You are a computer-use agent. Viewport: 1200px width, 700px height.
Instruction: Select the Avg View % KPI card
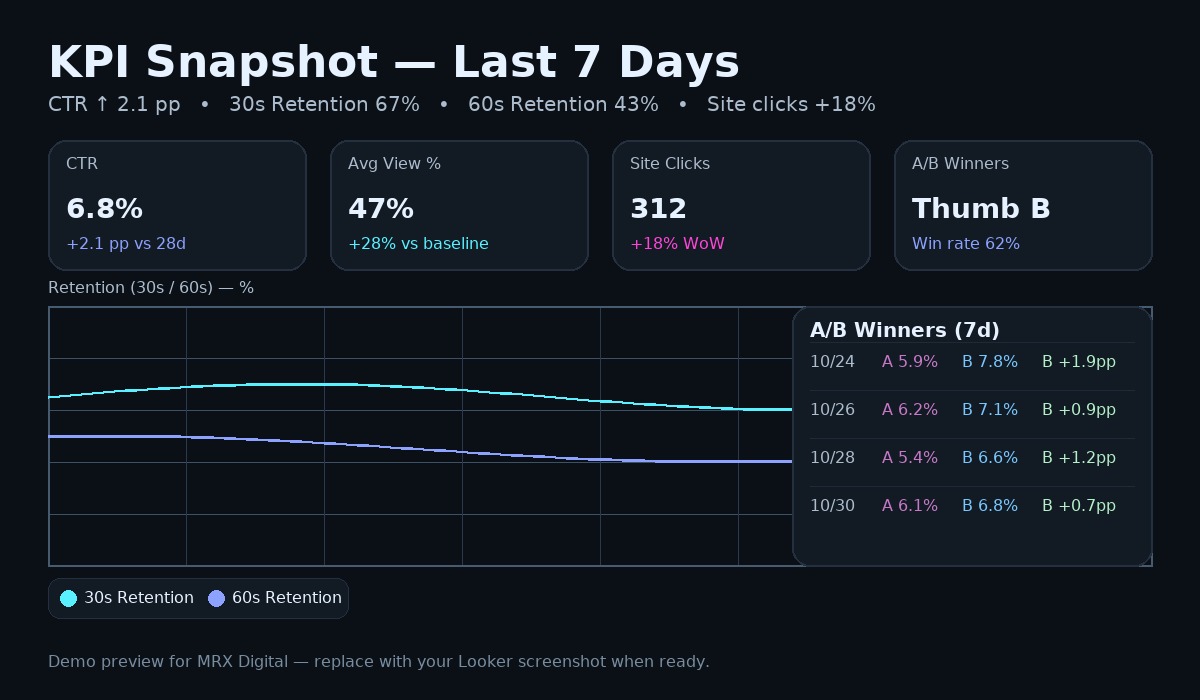point(459,204)
